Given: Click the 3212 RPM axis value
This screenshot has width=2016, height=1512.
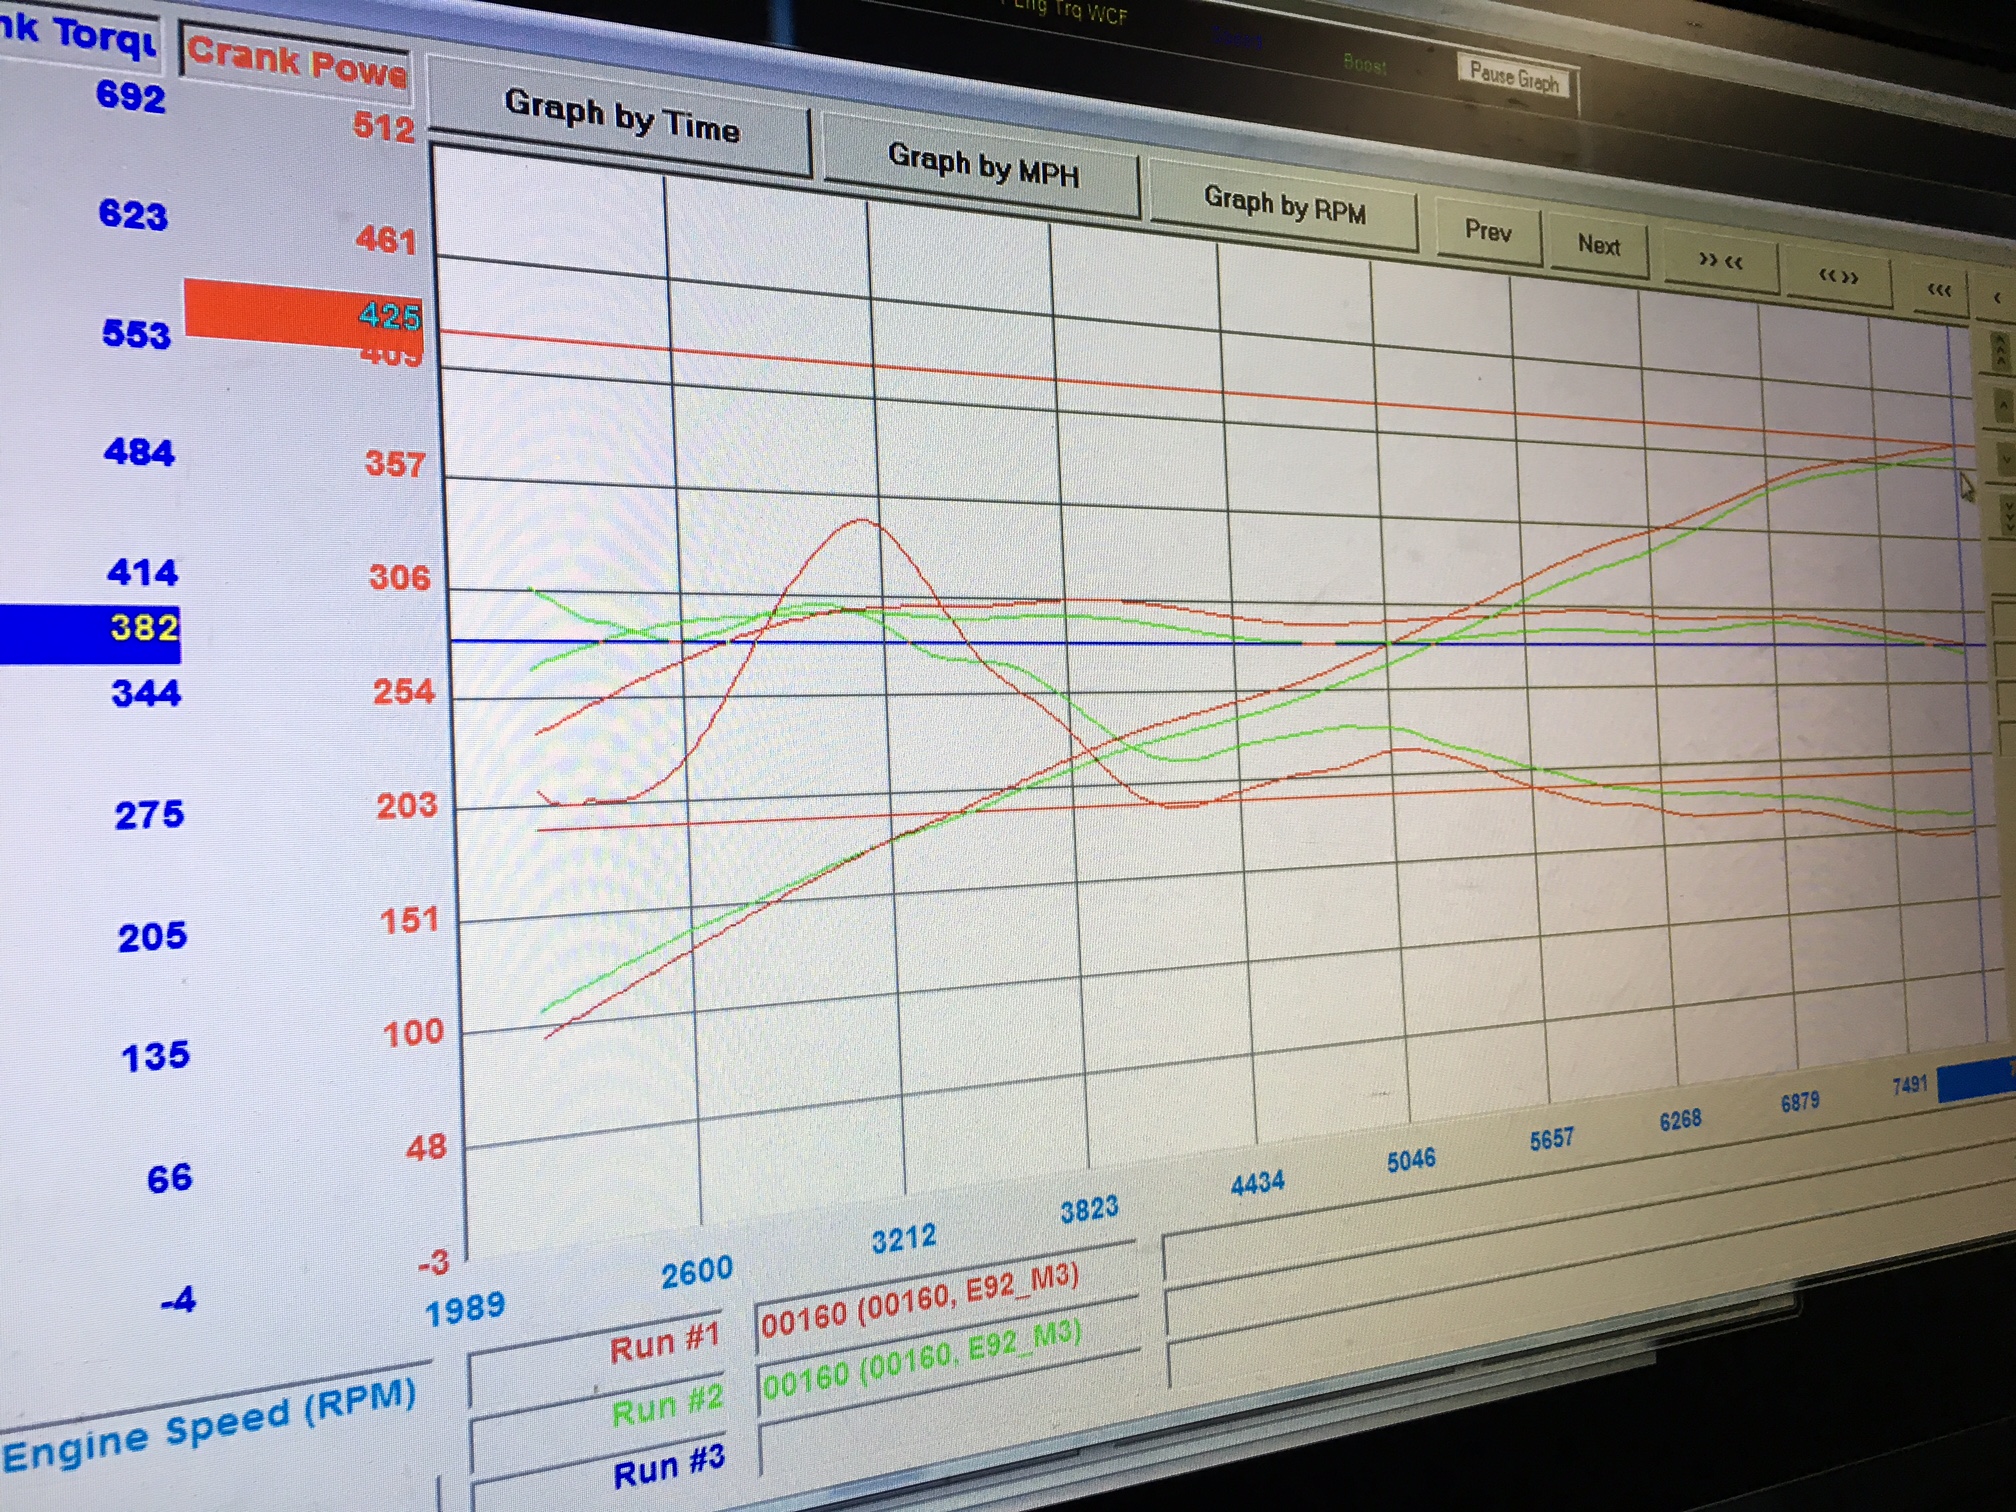Looking at the screenshot, I should point(903,1240).
